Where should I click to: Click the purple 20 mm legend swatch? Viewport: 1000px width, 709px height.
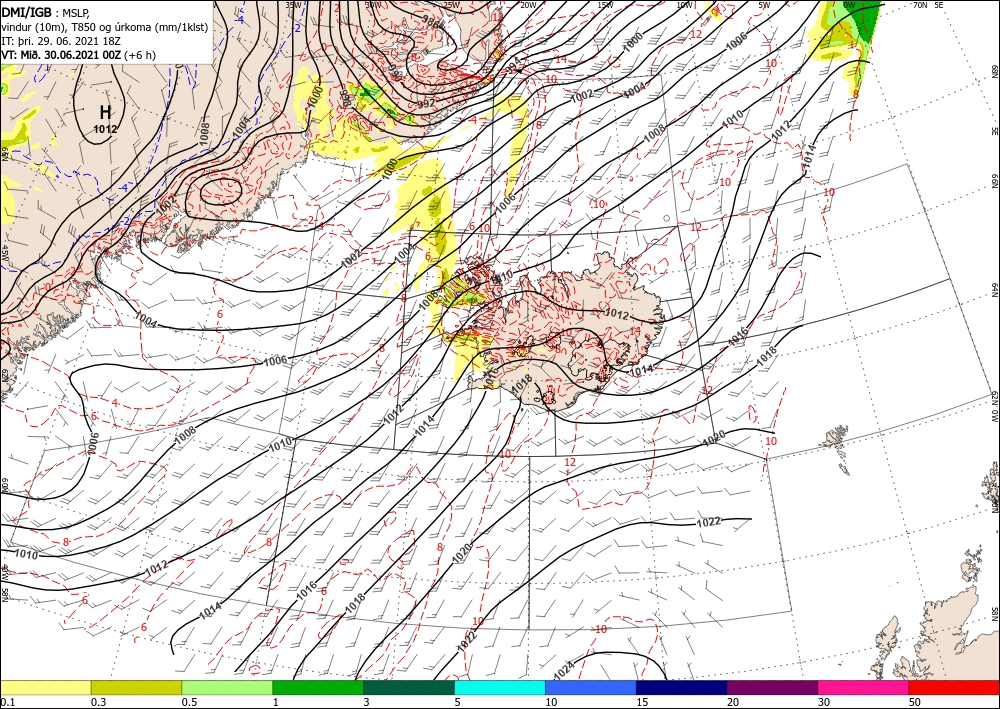point(772,687)
